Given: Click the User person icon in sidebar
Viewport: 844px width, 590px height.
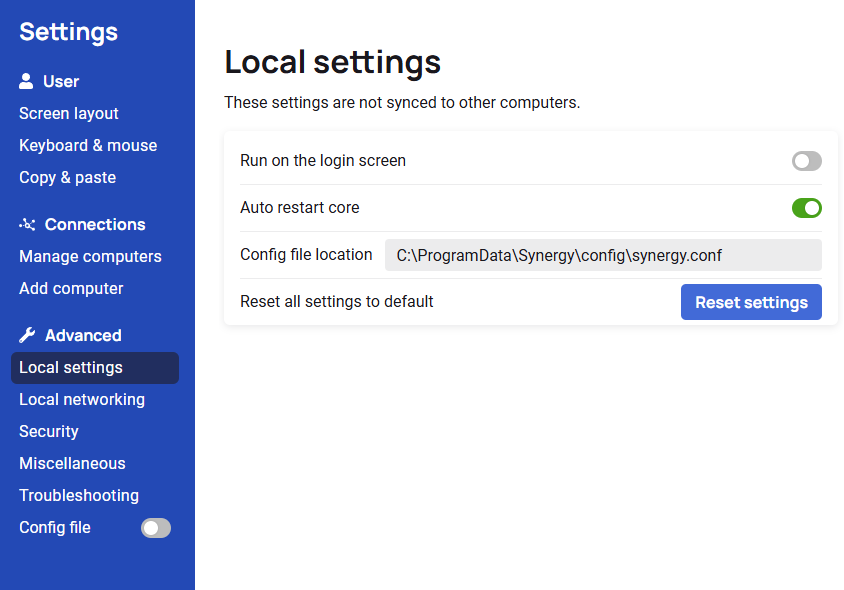Looking at the screenshot, I should point(27,81).
